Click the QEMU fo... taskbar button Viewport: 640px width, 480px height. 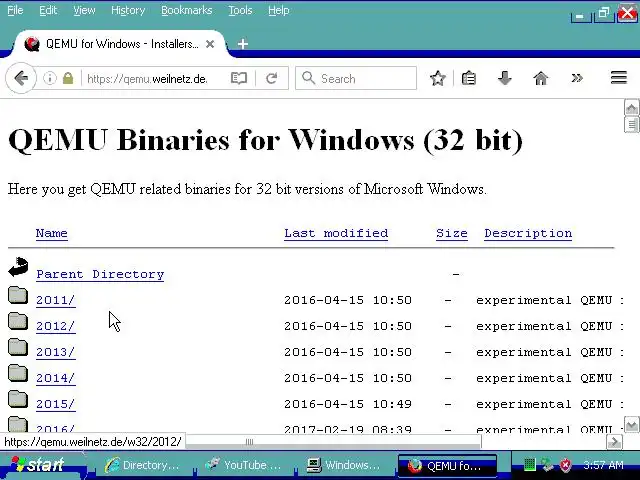447,465
